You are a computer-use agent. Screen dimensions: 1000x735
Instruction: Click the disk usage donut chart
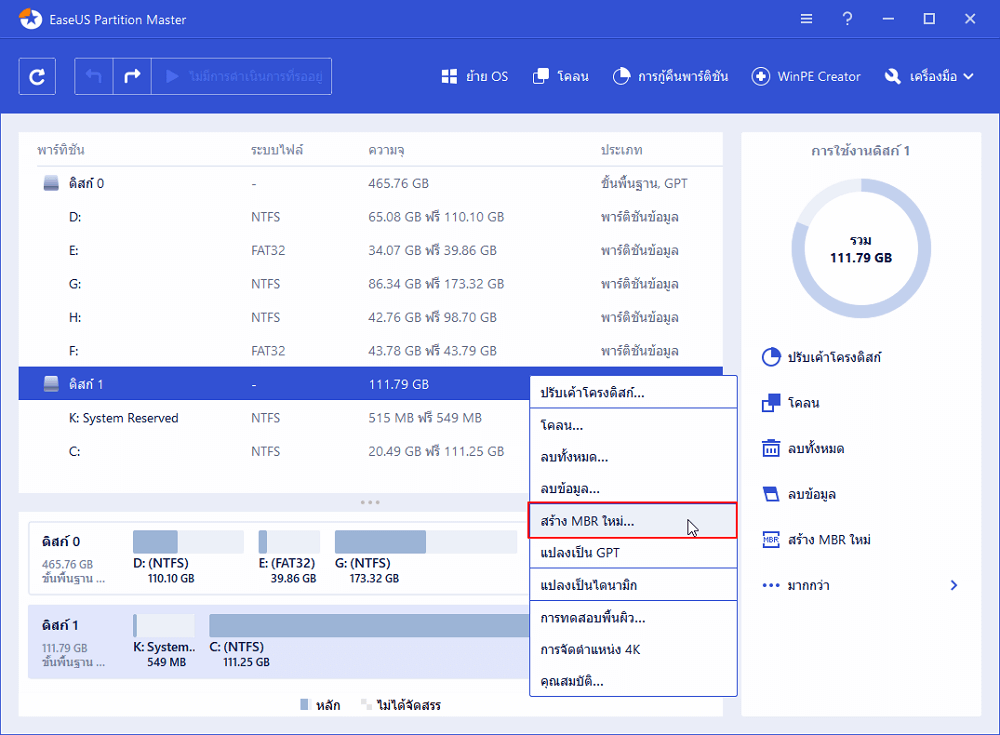click(861, 248)
